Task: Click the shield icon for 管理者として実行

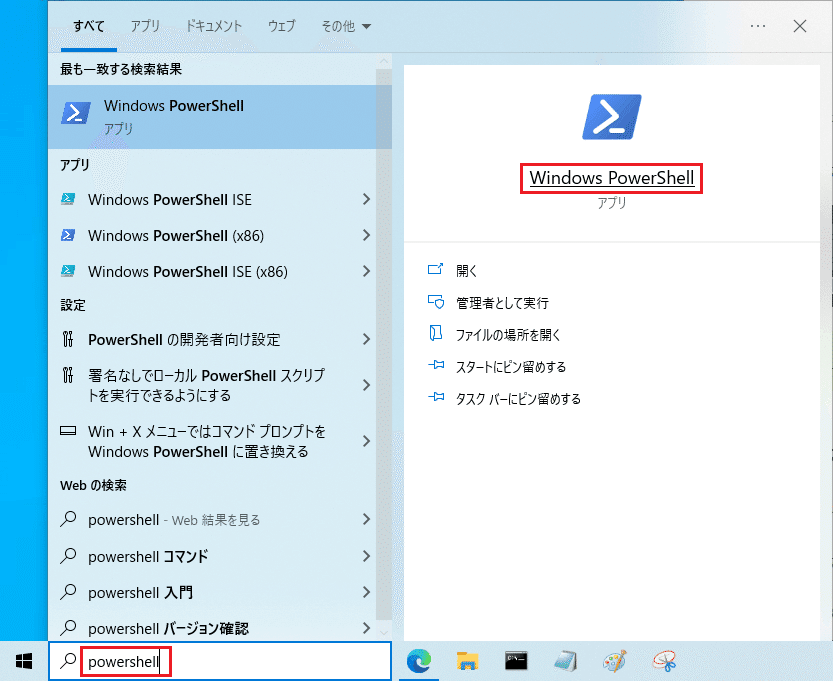Action: point(436,302)
